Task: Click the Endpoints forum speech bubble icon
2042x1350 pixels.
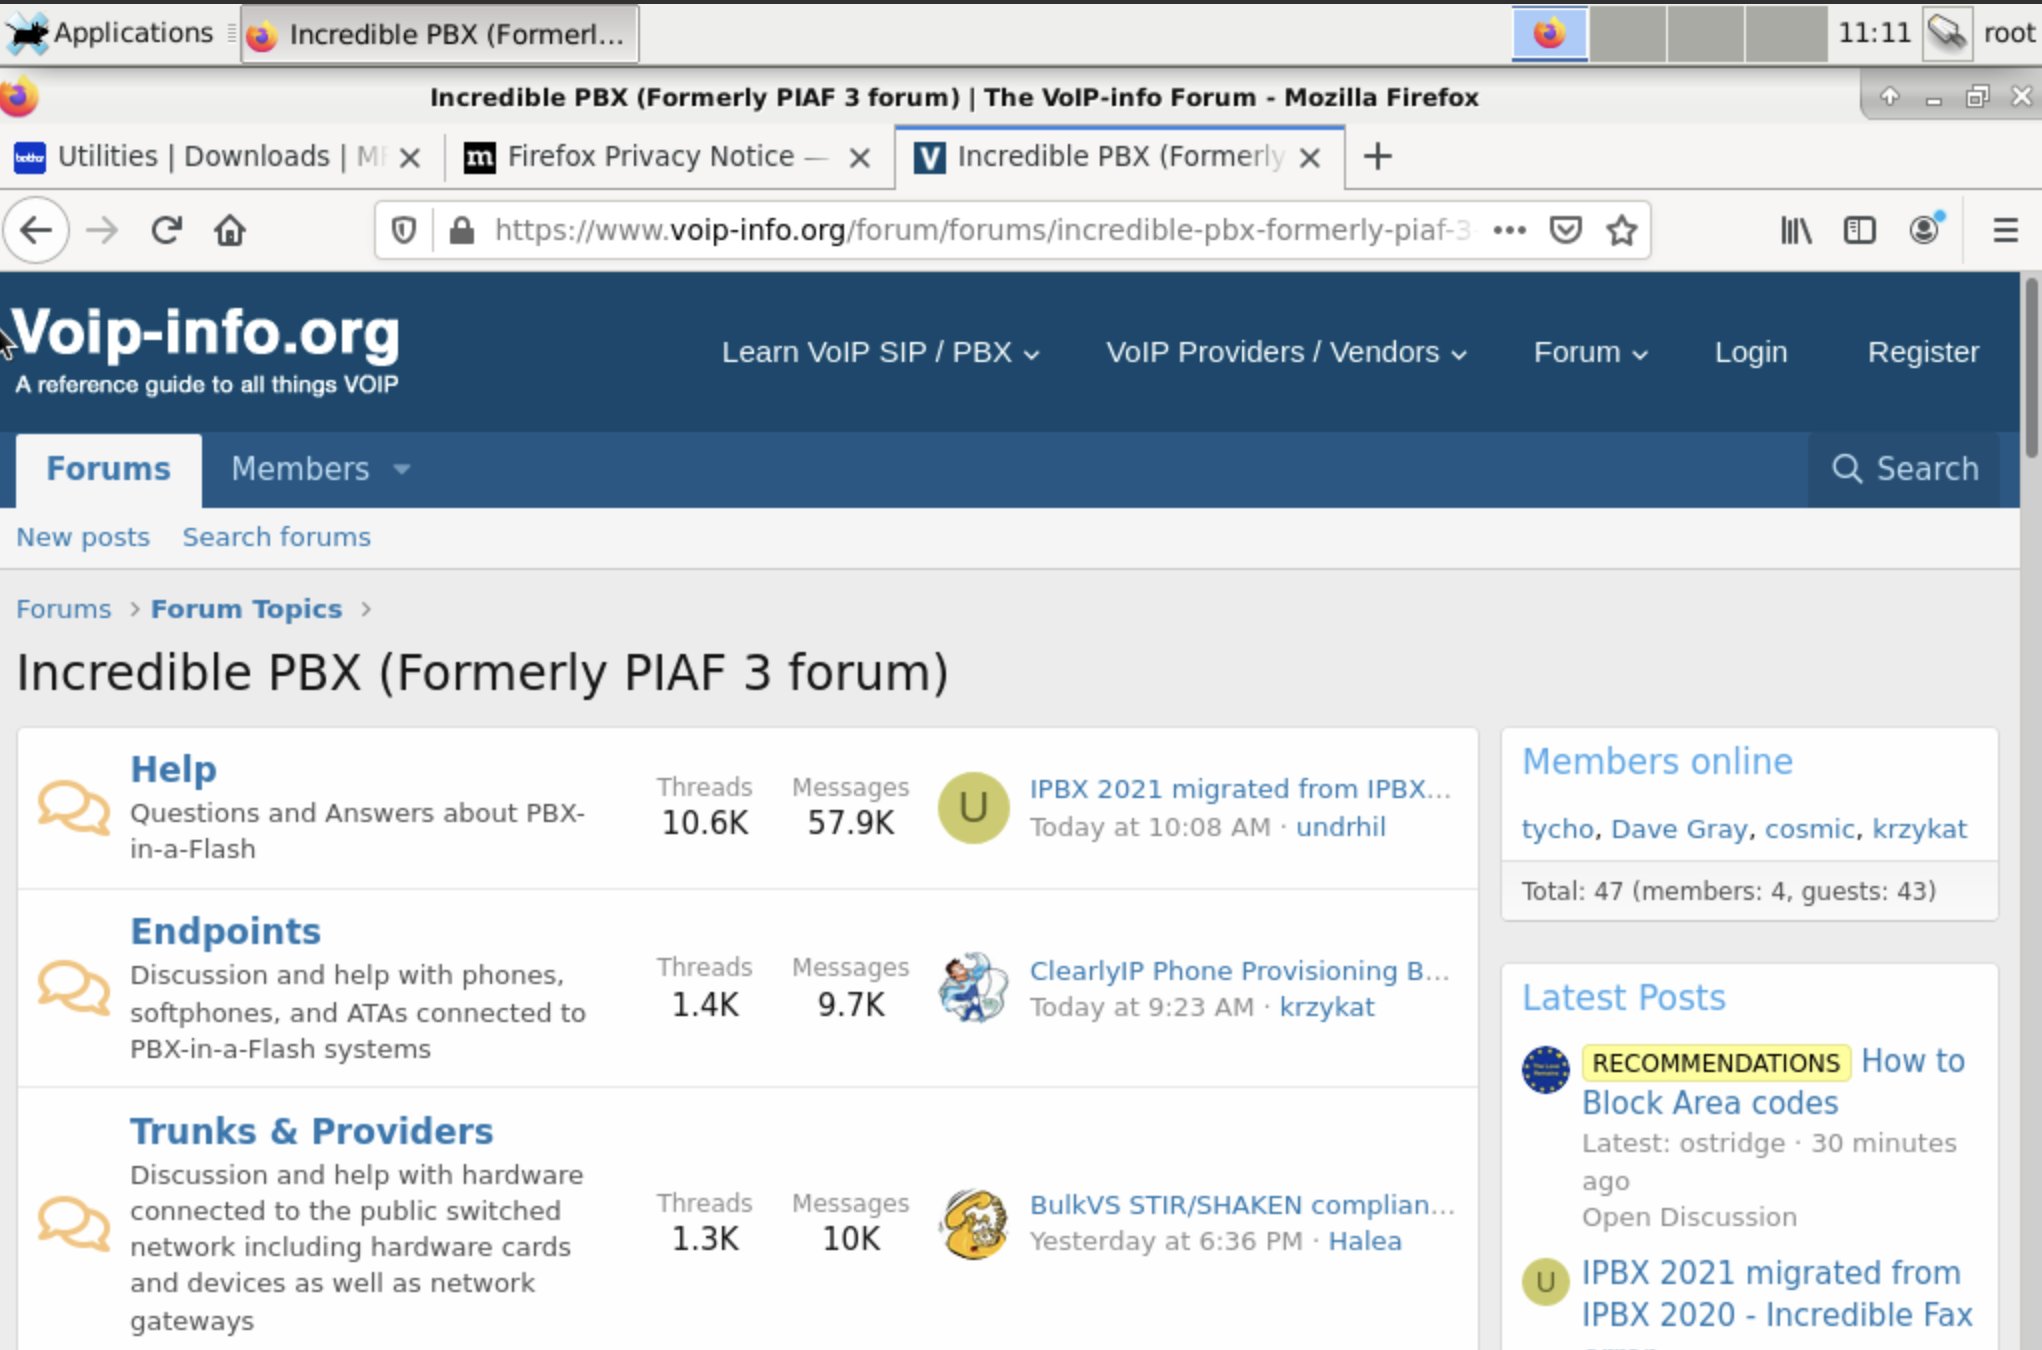Action: tap(74, 987)
